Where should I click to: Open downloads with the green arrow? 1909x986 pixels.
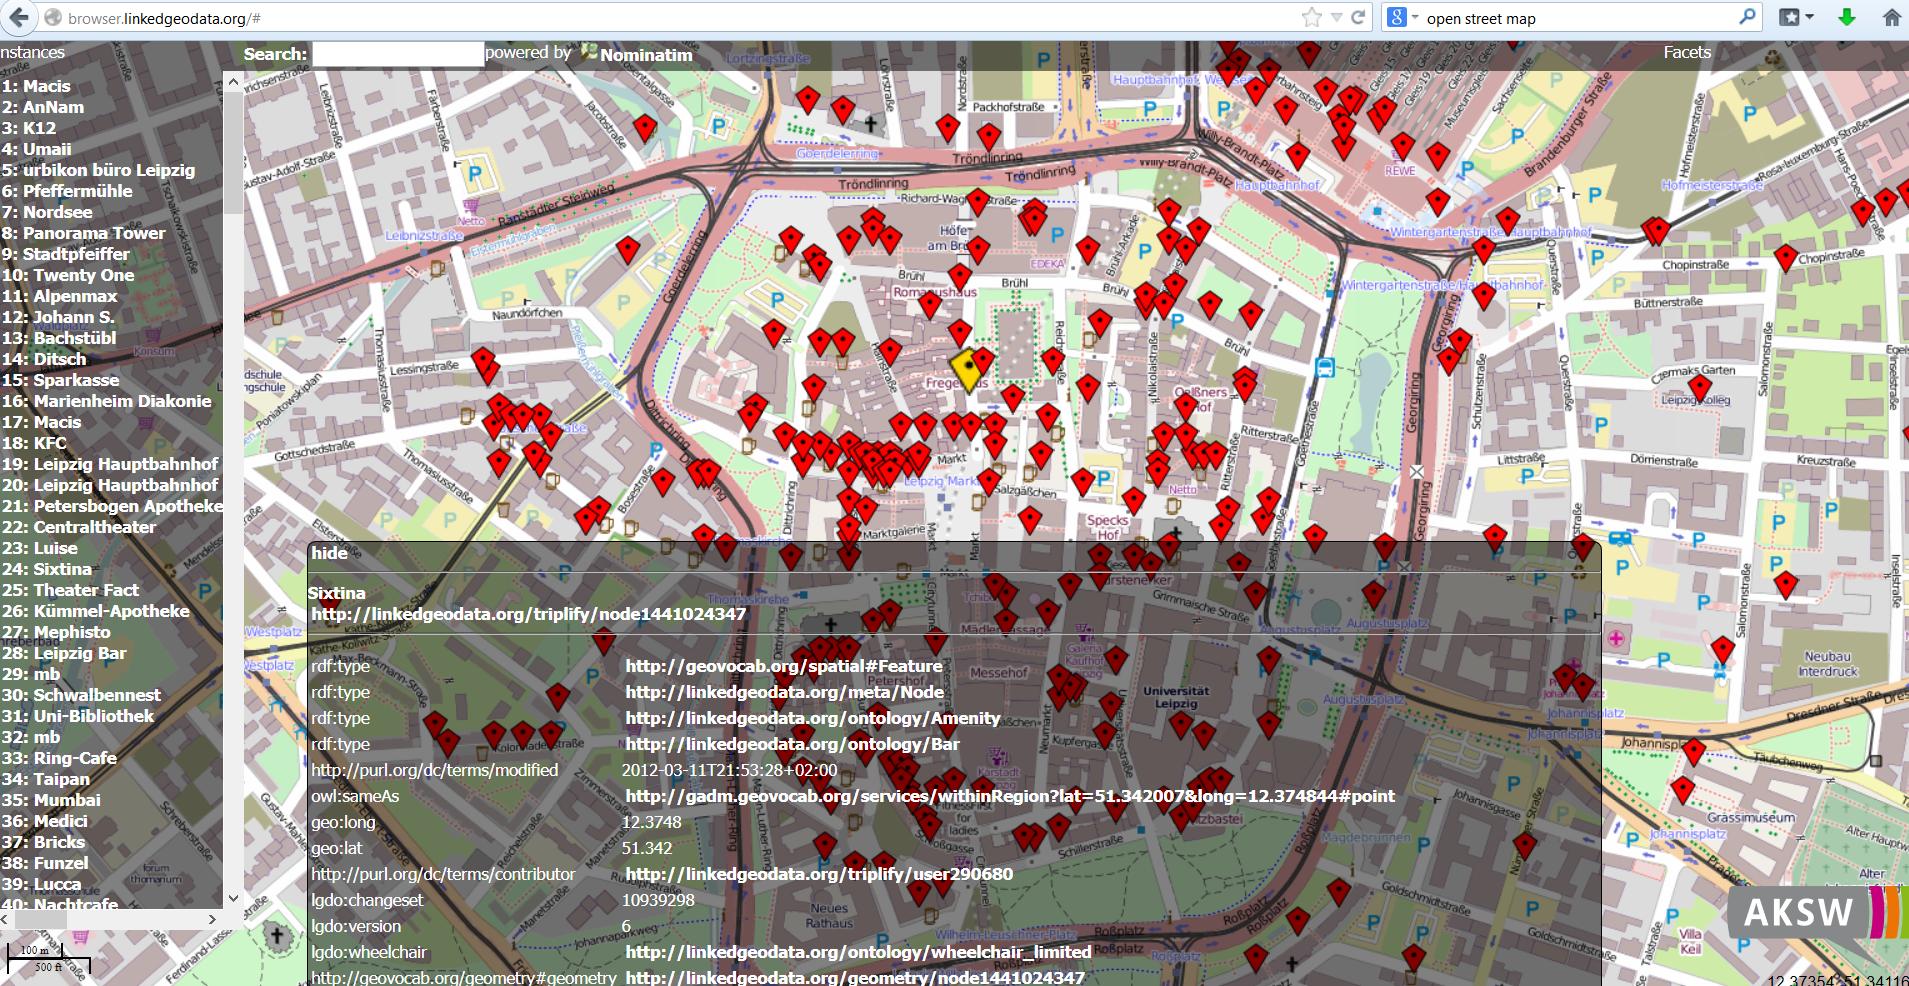[1847, 17]
